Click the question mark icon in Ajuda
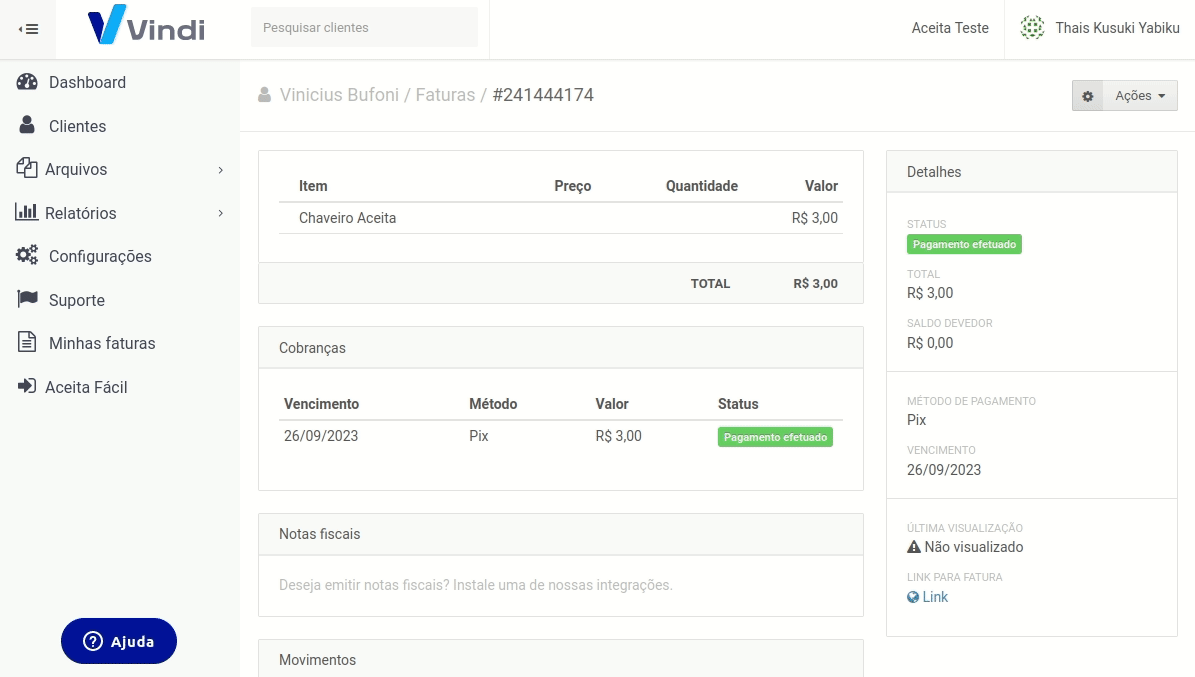1195x677 pixels. tap(93, 641)
